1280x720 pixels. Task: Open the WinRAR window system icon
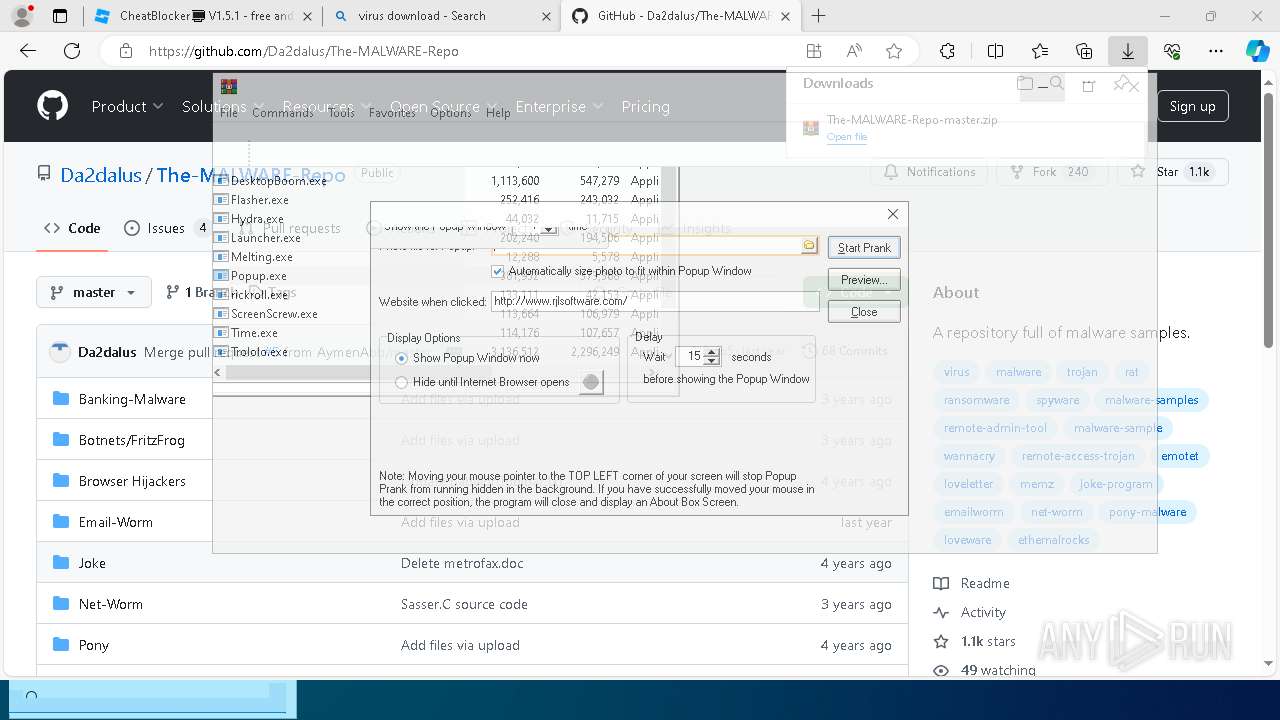[x=229, y=86]
